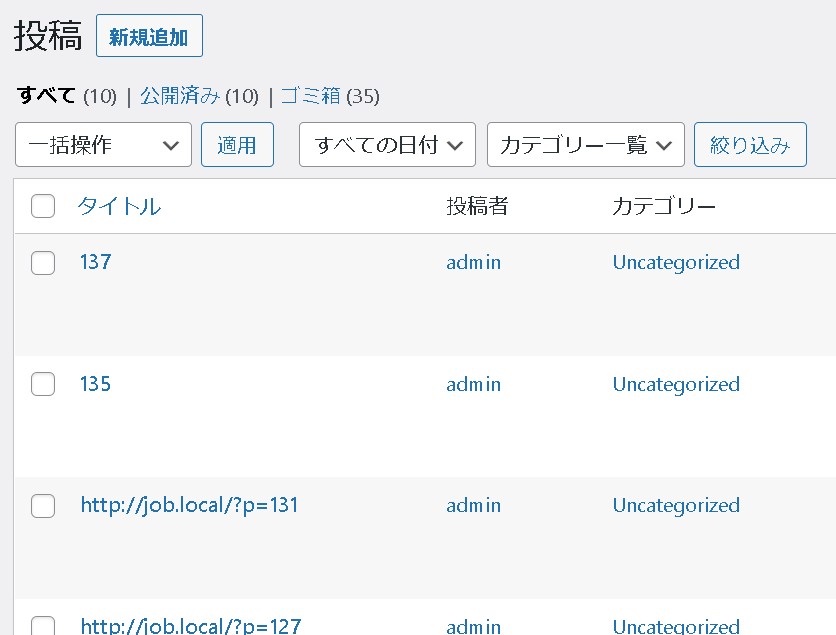Sort posts by clicking the タイトル column header

118,206
